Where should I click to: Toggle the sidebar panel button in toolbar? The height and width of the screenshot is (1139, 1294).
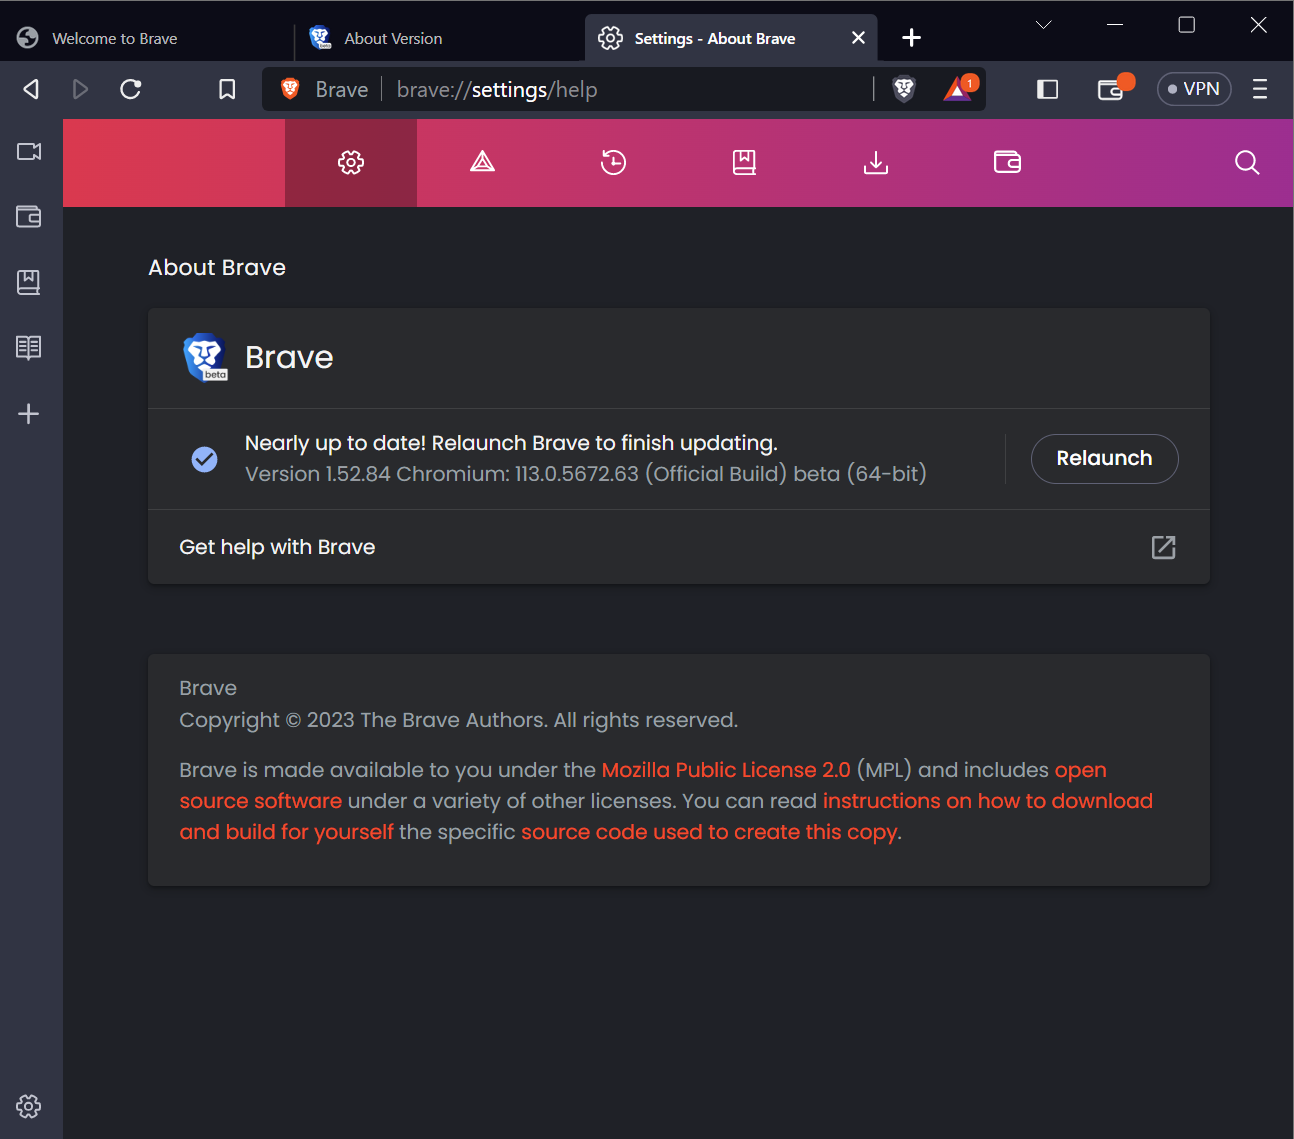coord(1047,89)
